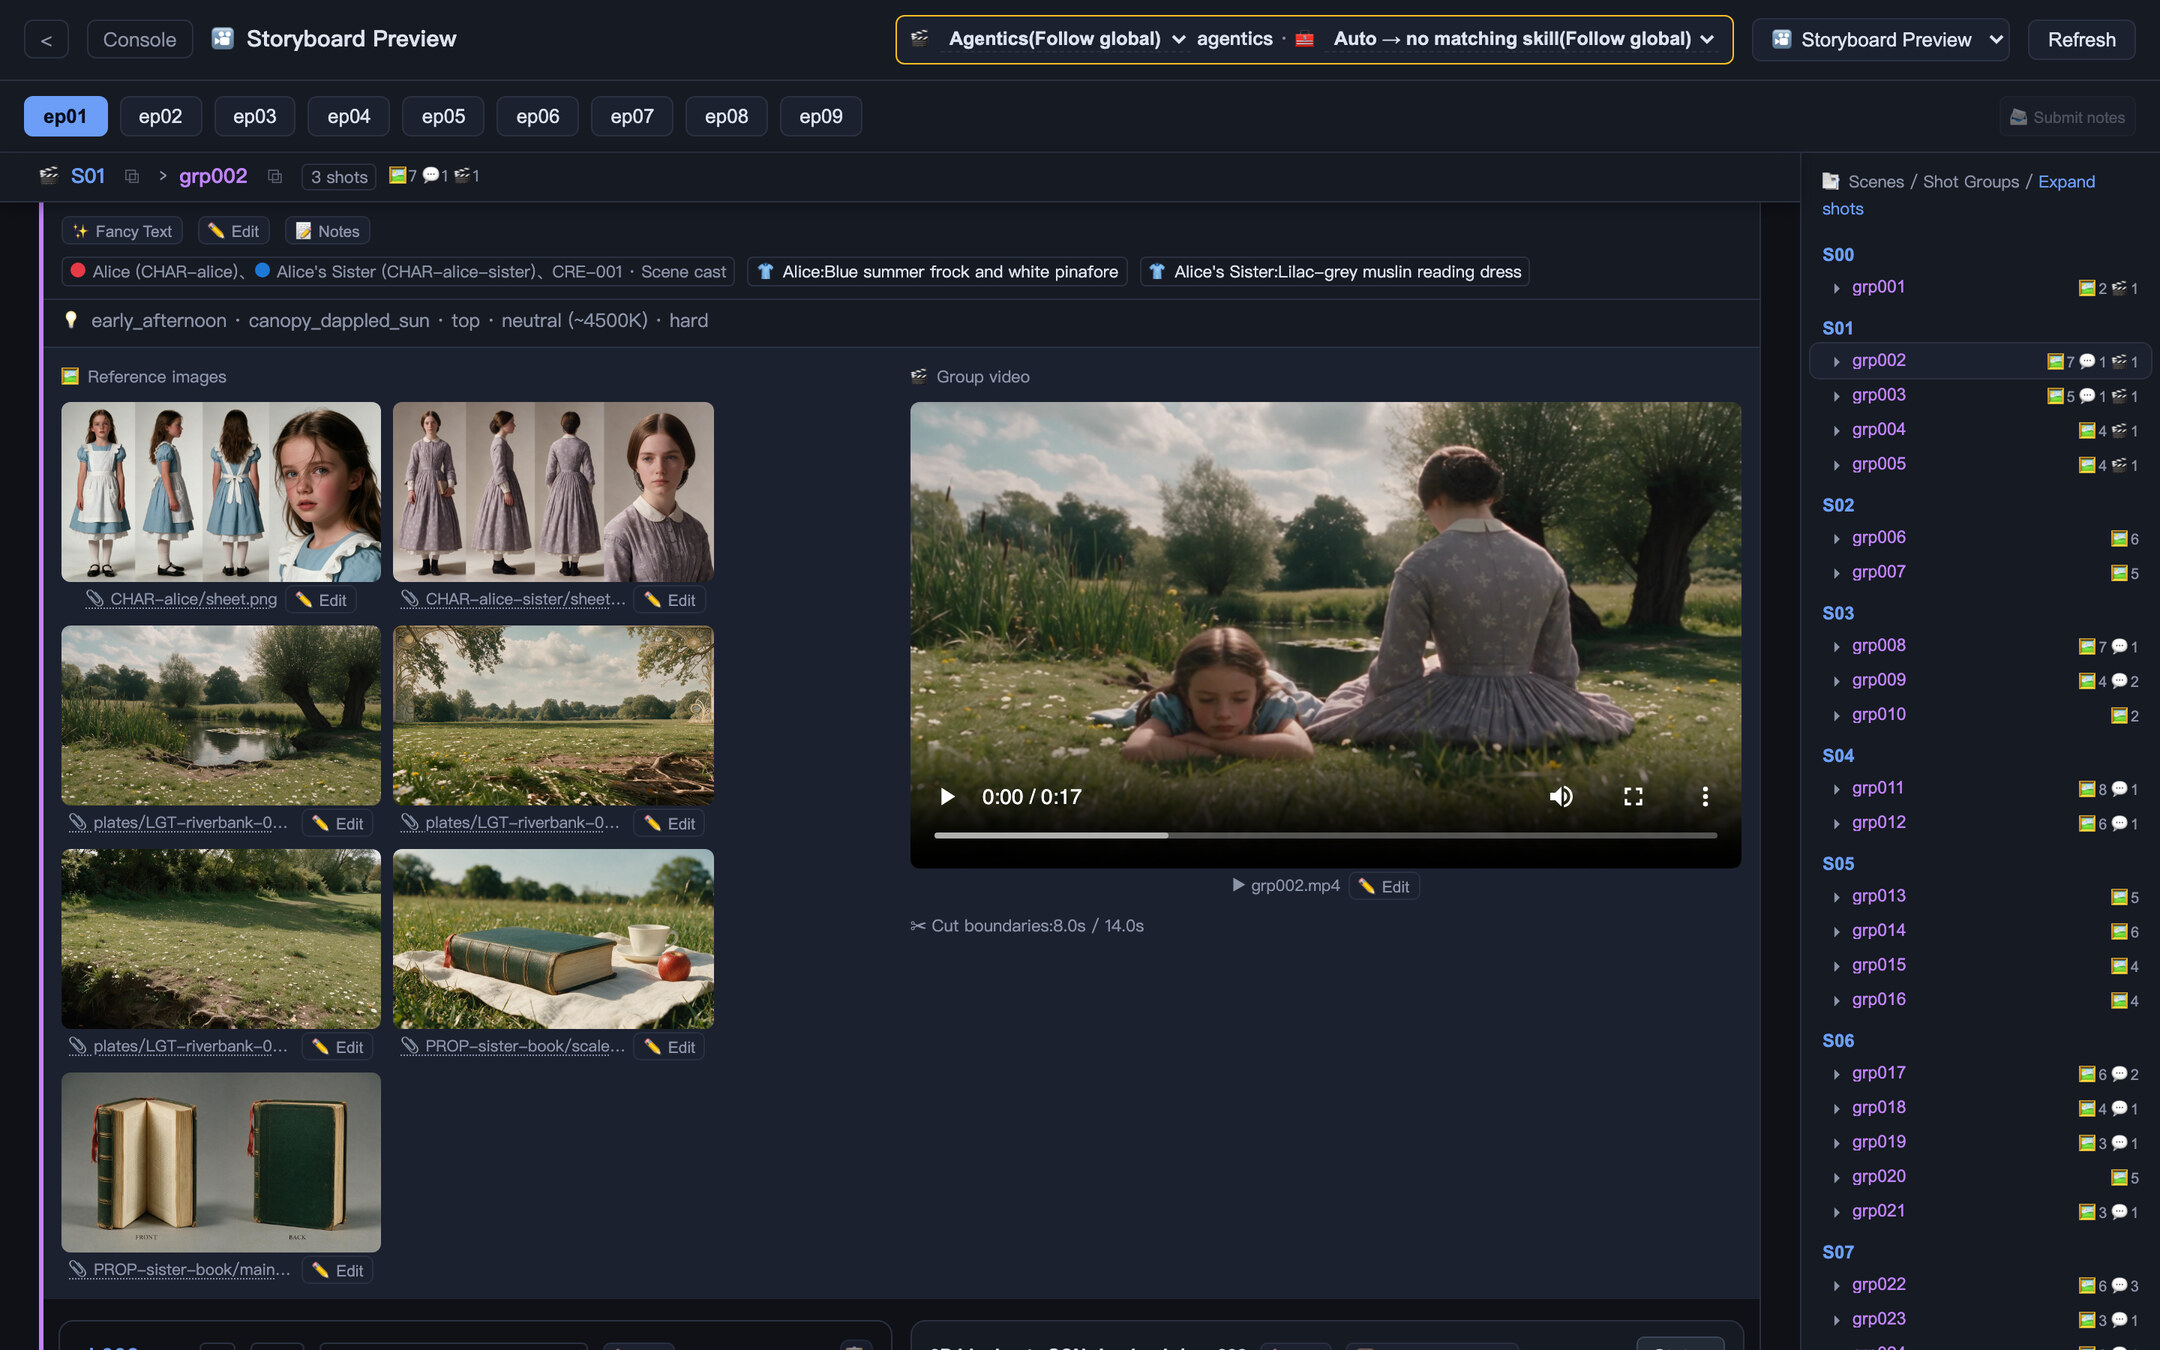Edit the group details pencil button
The image size is (2160, 1350).
click(233, 231)
